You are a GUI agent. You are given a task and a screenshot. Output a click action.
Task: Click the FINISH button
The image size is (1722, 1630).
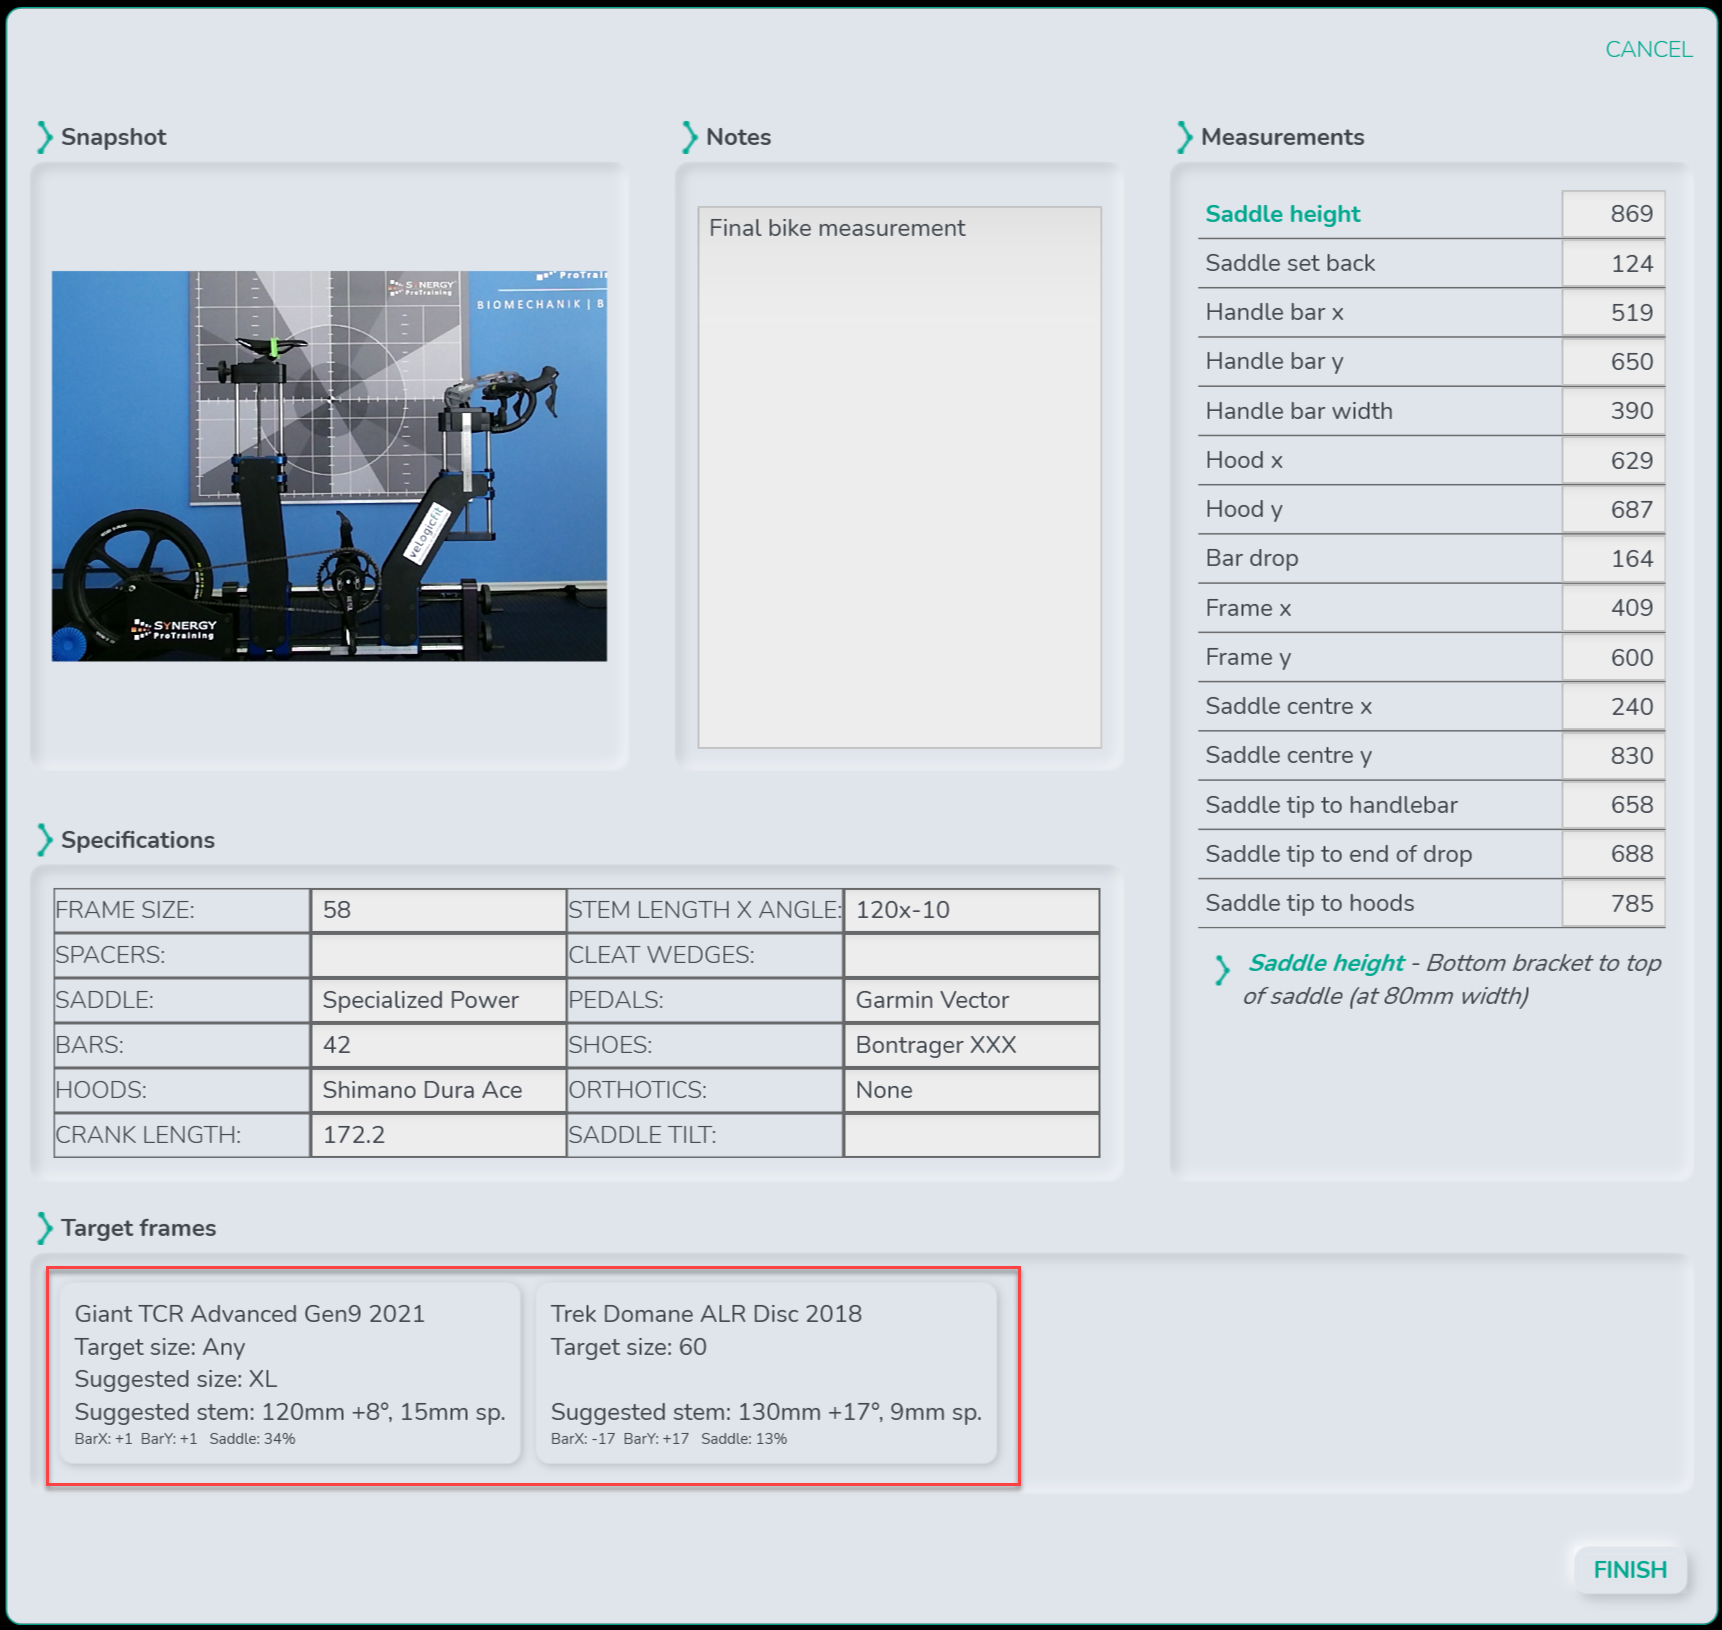point(1630,1570)
